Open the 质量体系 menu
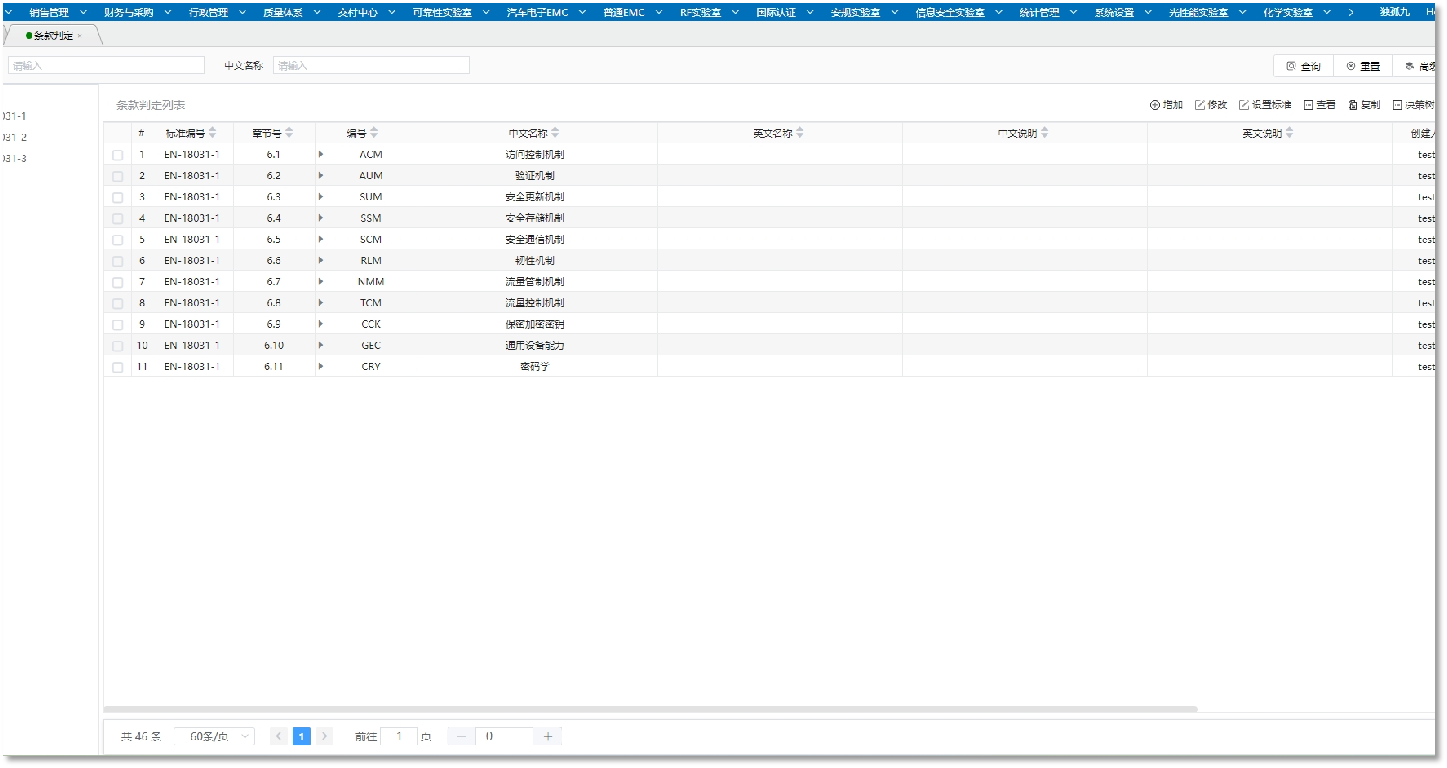The image size is (1447, 768). [x=289, y=12]
